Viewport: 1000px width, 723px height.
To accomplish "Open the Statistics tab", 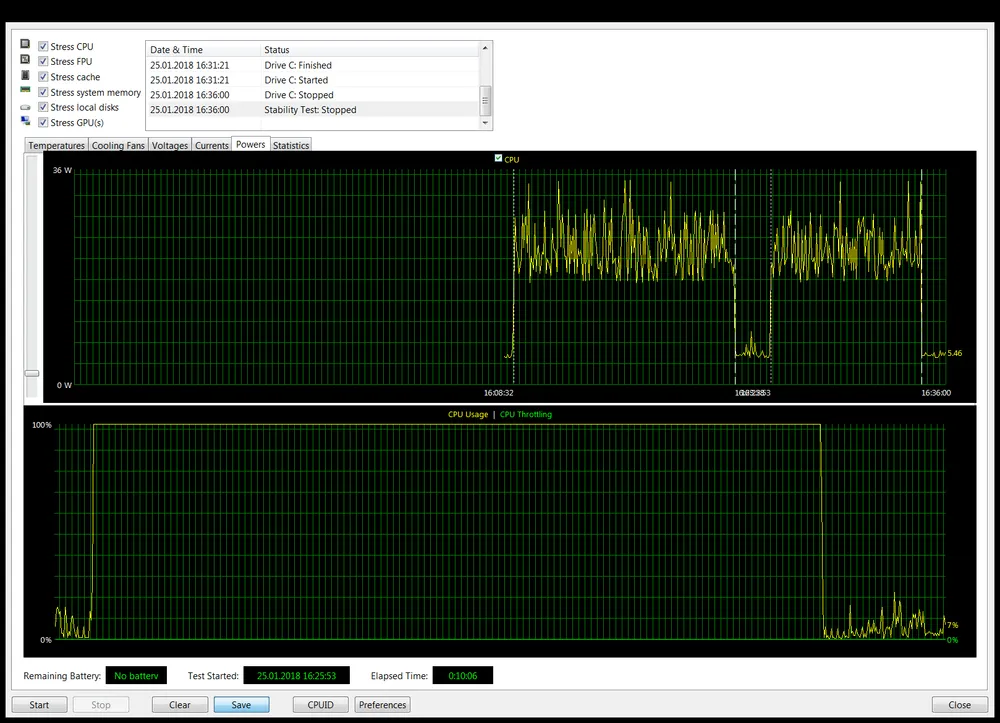I will click(x=291, y=146).
